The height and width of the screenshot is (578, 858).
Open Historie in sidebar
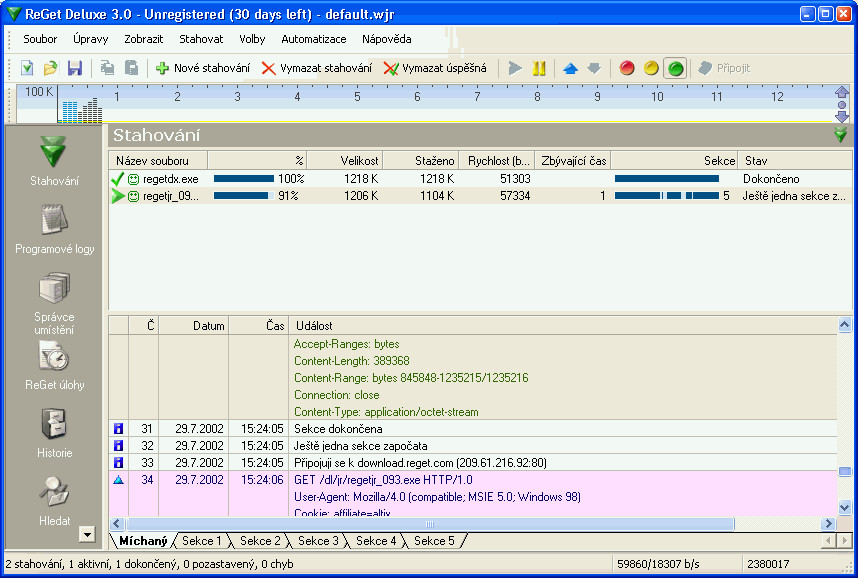pyautogui.click(x=54, y=434)
